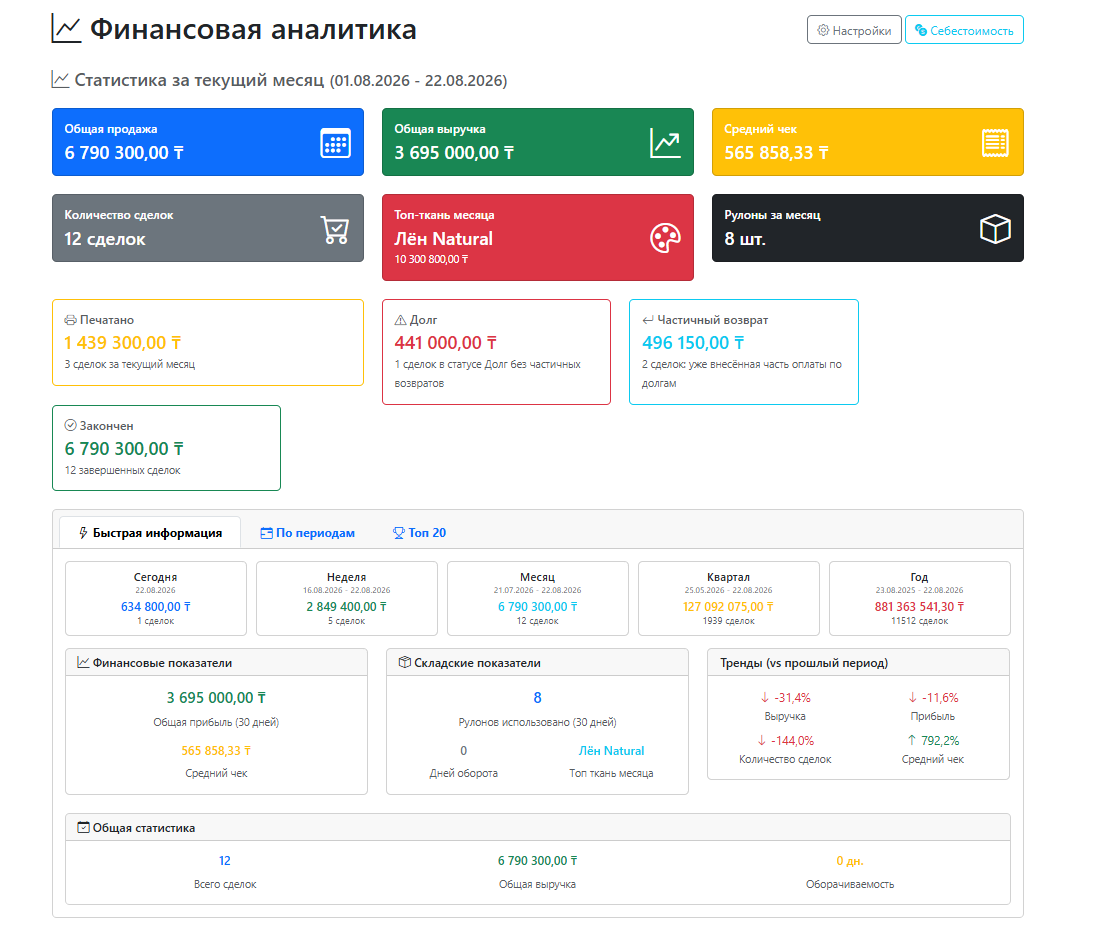The image size is (1099, 937).
Task: Click the printer icon next to Печатано
Action: coord(70,320)
